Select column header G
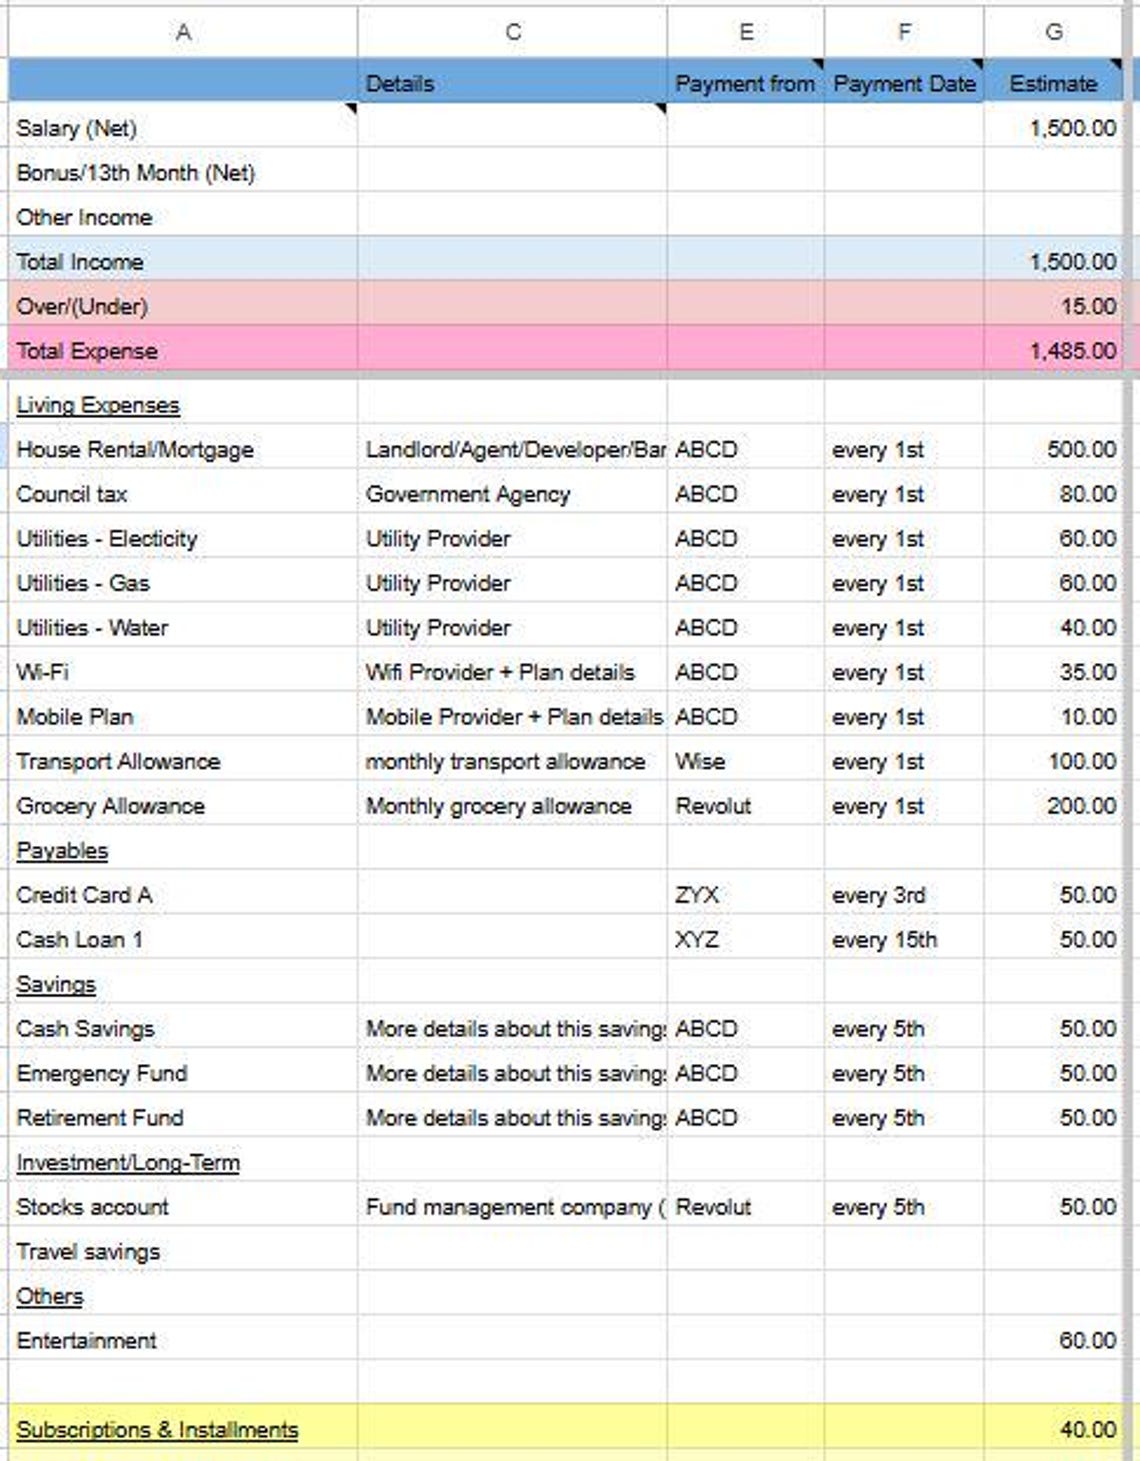The height and width of the screenshot is (1461, 1140). [1053, 32]
